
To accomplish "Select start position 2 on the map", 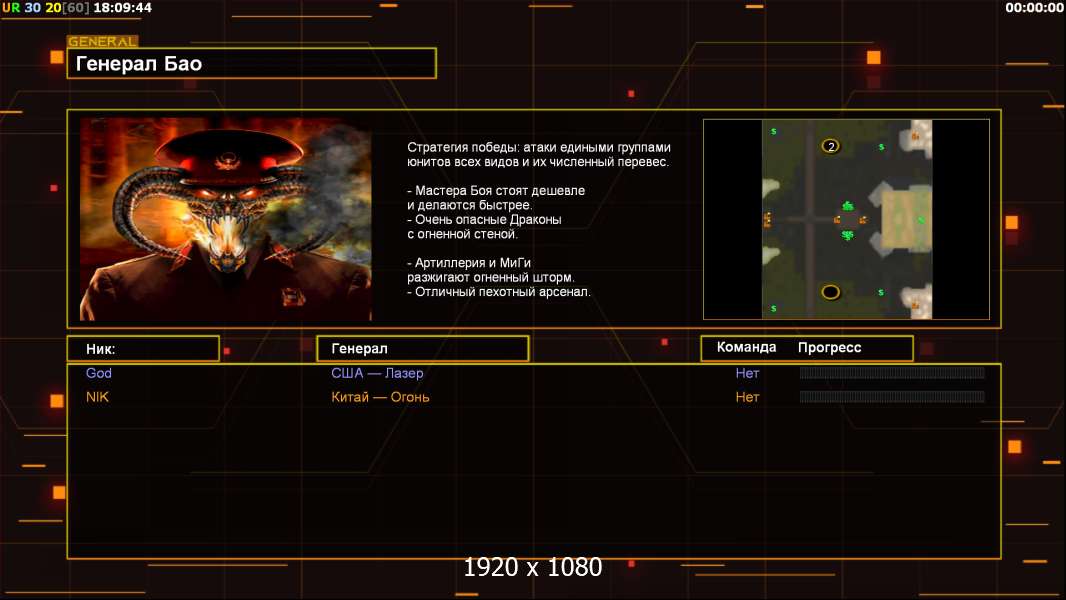I will coord(830,146).
